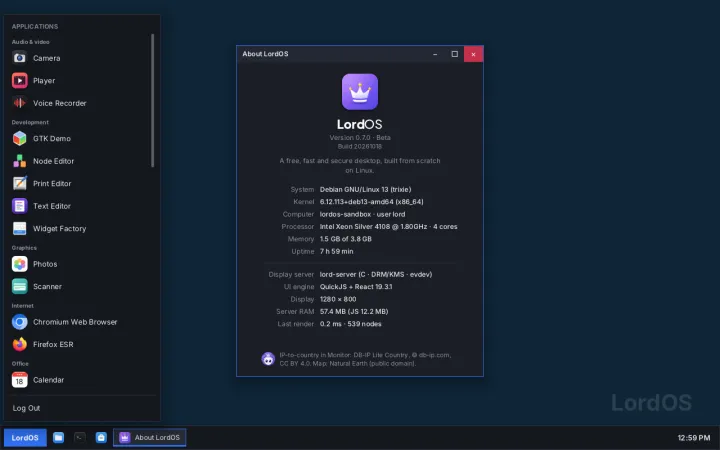720x450 pixels.
Task: Click last render 0.2 ms · 539 nodes
Action: click(x=350, y=324)
